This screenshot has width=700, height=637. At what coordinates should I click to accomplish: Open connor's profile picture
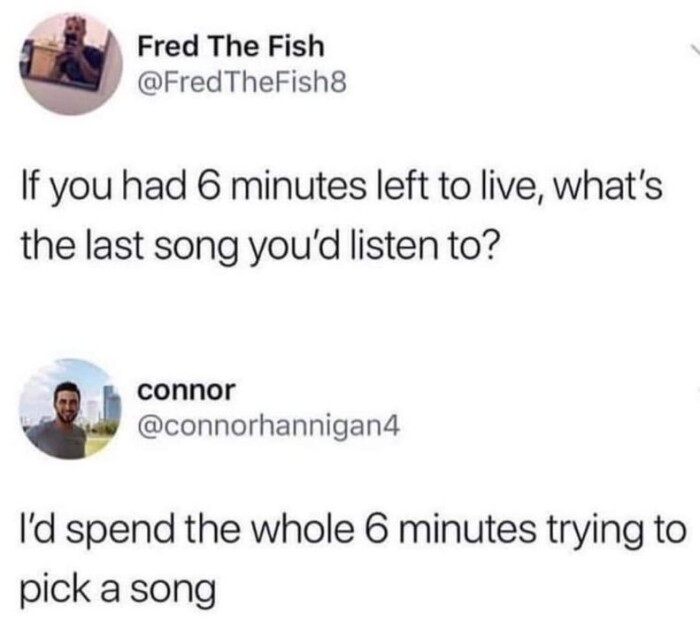71,409
